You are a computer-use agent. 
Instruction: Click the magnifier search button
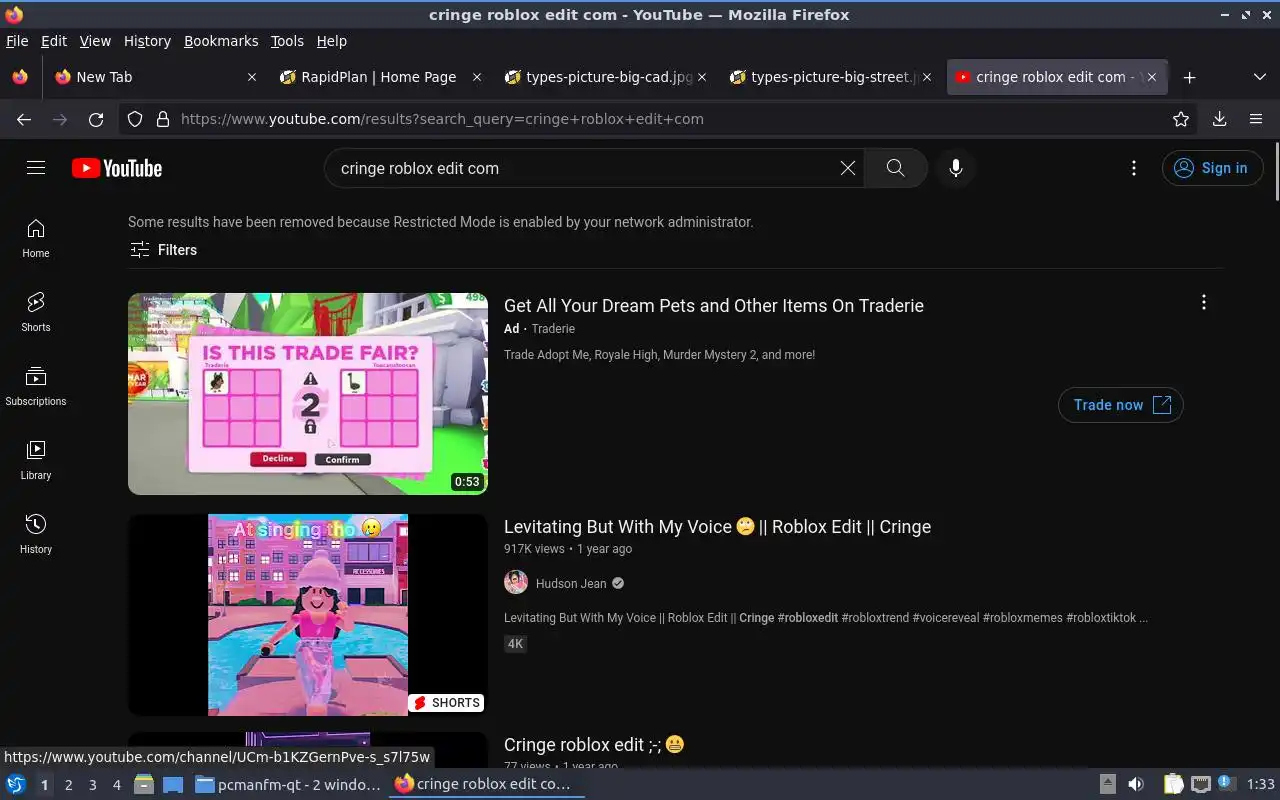click(x=895, y=168)
